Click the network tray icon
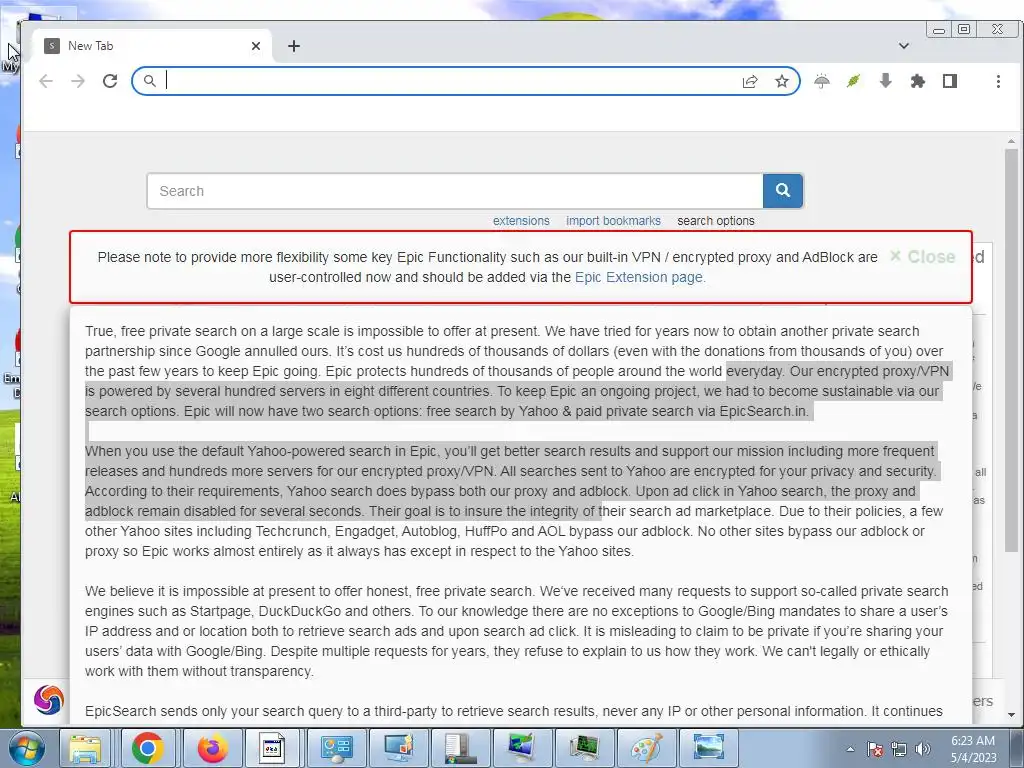The height and width of the screenshot is (768, 1024). click(899, 749)
